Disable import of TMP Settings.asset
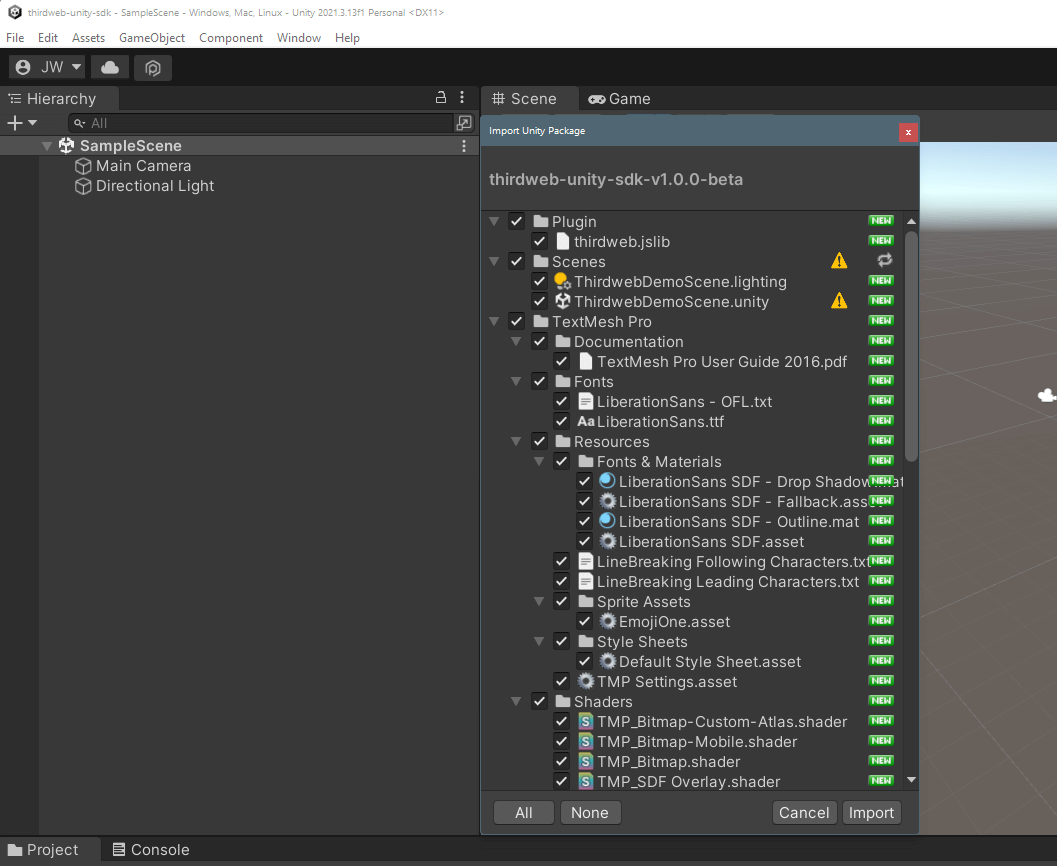Viewport: 1057px width, 866px height. click(x=561, y=681)
